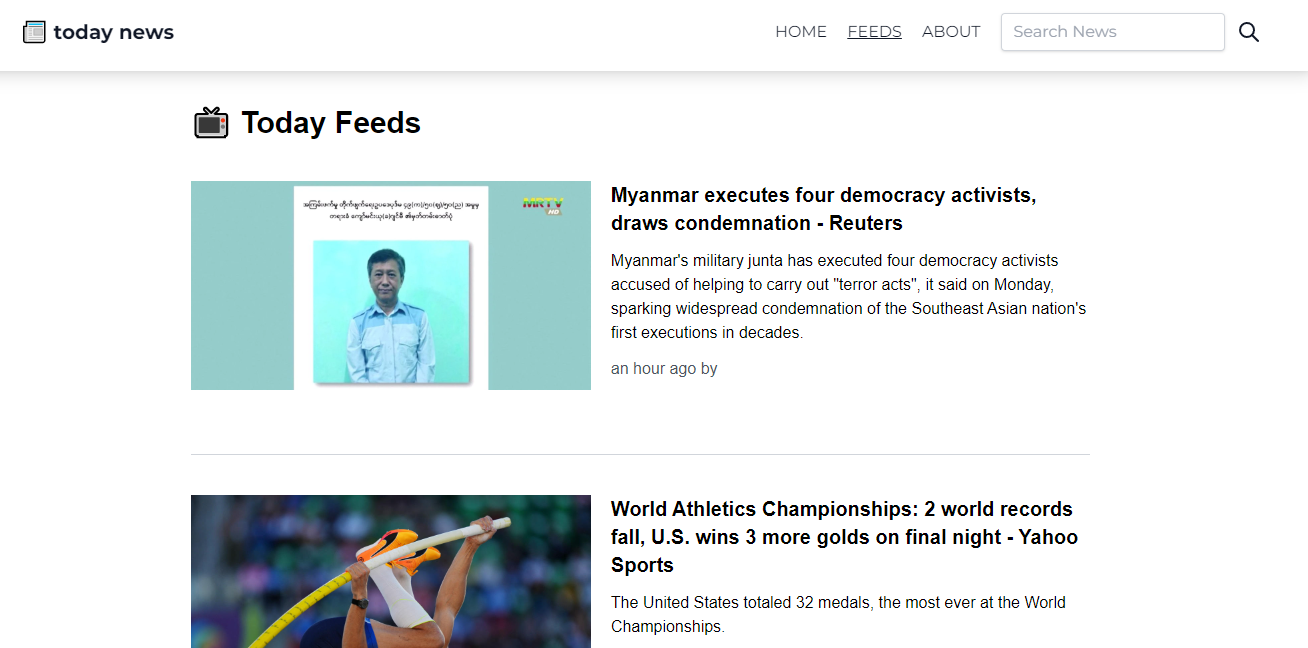1308x648 pixels.
Task: Click the Myanmar MRTV article thumbnail
Action: [390, 285]
